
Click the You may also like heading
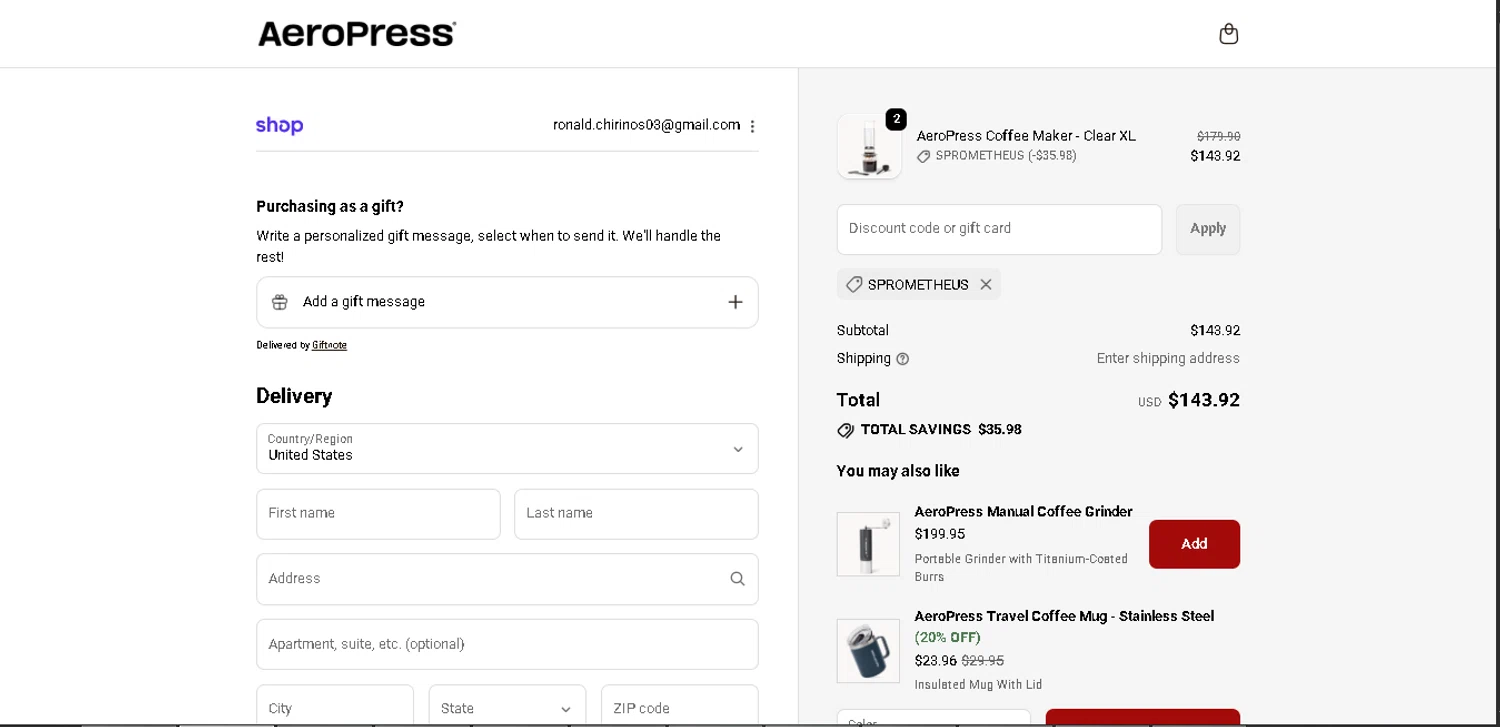tap(898, 471)
